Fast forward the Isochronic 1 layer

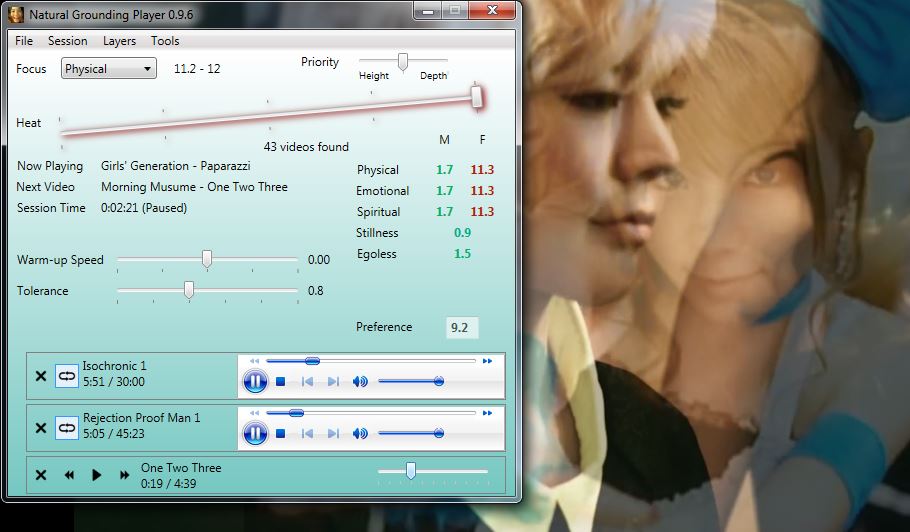click(x=487, y=361)
